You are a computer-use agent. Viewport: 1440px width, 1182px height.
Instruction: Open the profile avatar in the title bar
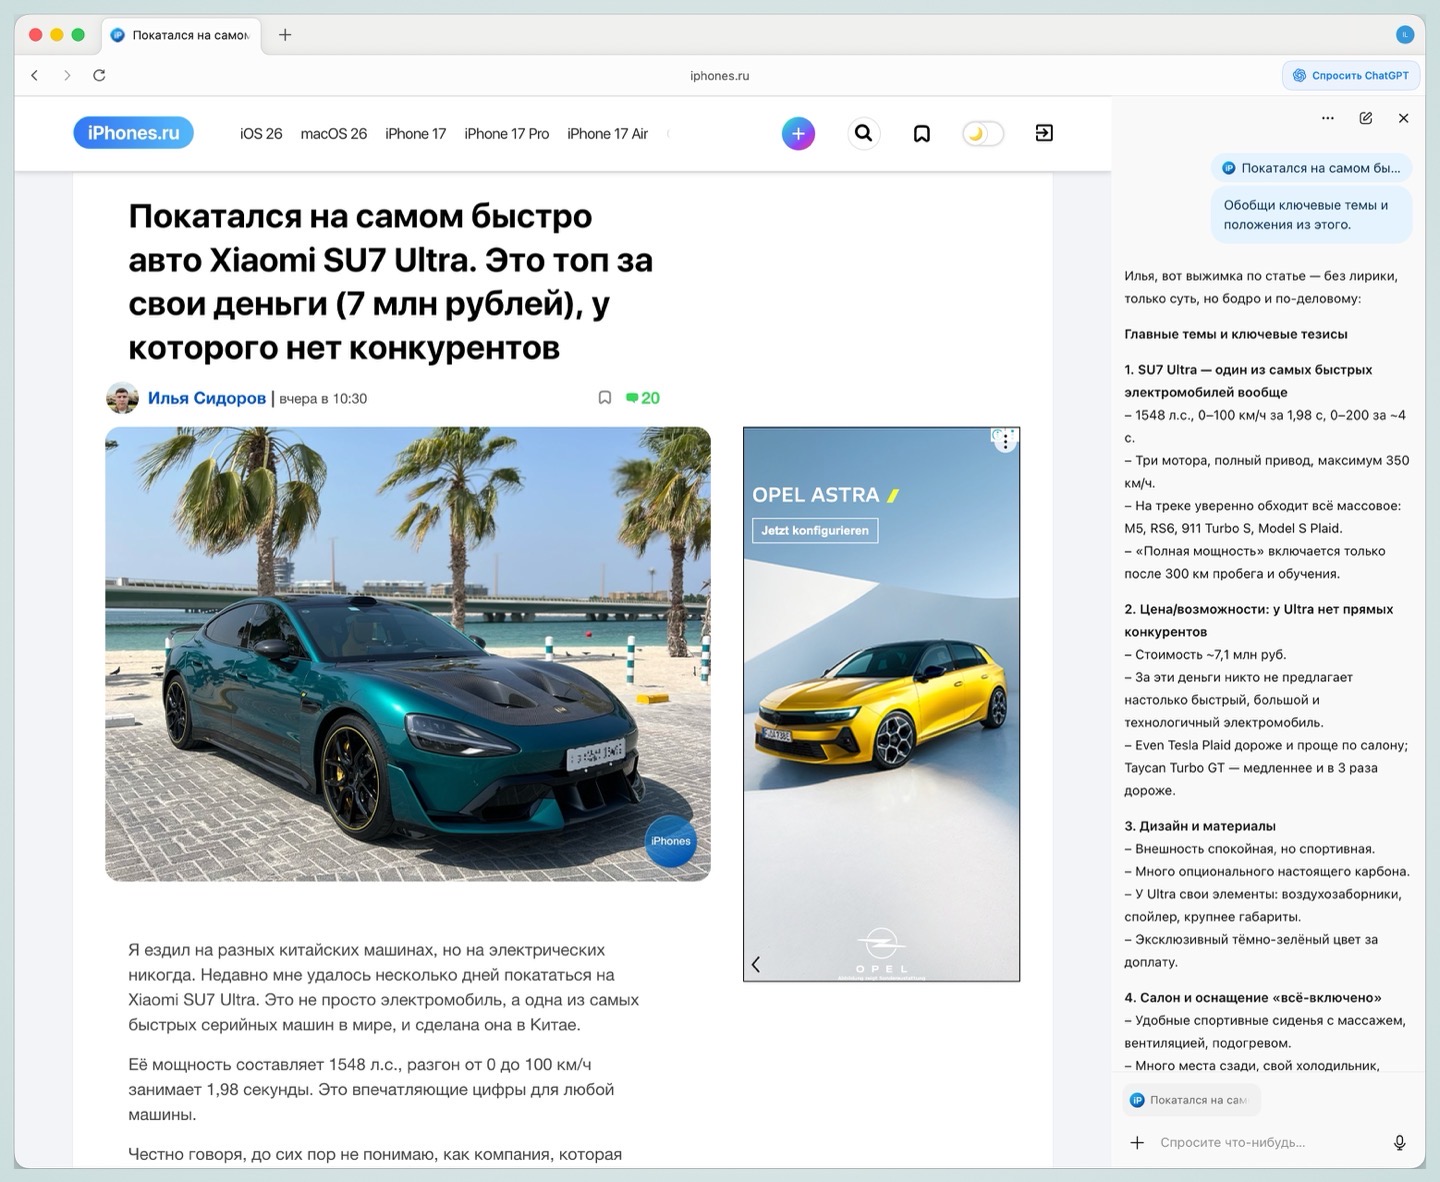tap(1404, 35)
